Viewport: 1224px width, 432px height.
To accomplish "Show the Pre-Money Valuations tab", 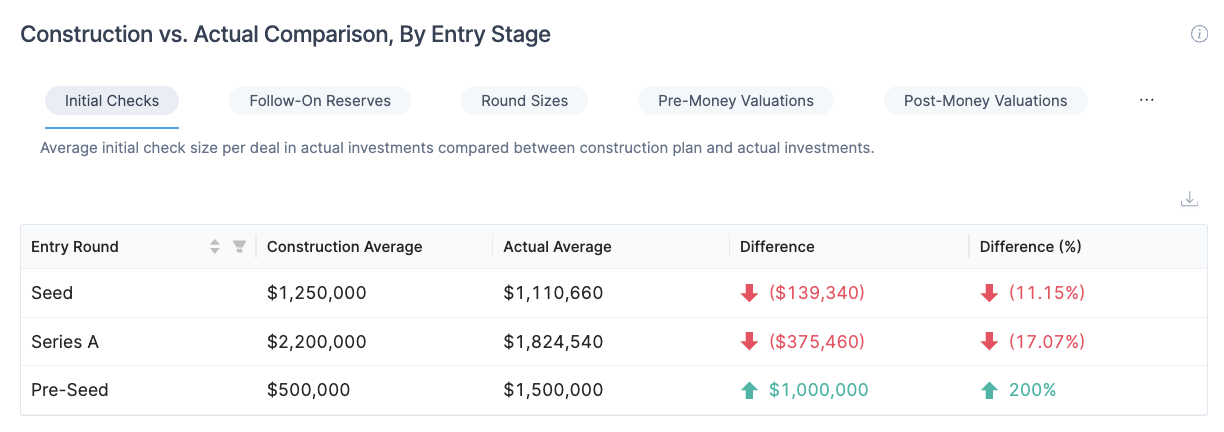I will (735, 101).
